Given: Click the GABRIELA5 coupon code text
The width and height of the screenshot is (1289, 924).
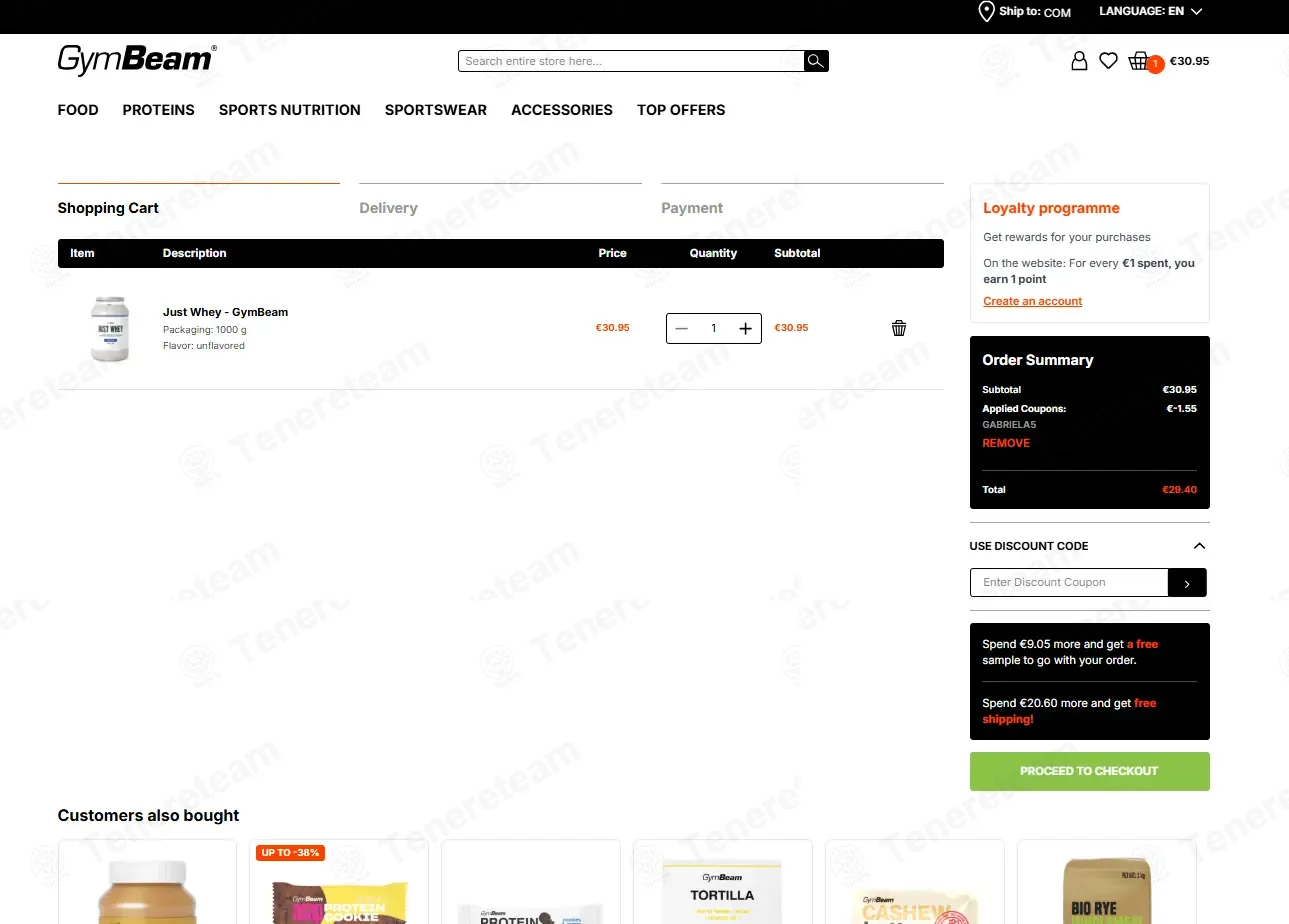Looking at the screenshot, I should pyautogui.click(x=1009, y=425).
